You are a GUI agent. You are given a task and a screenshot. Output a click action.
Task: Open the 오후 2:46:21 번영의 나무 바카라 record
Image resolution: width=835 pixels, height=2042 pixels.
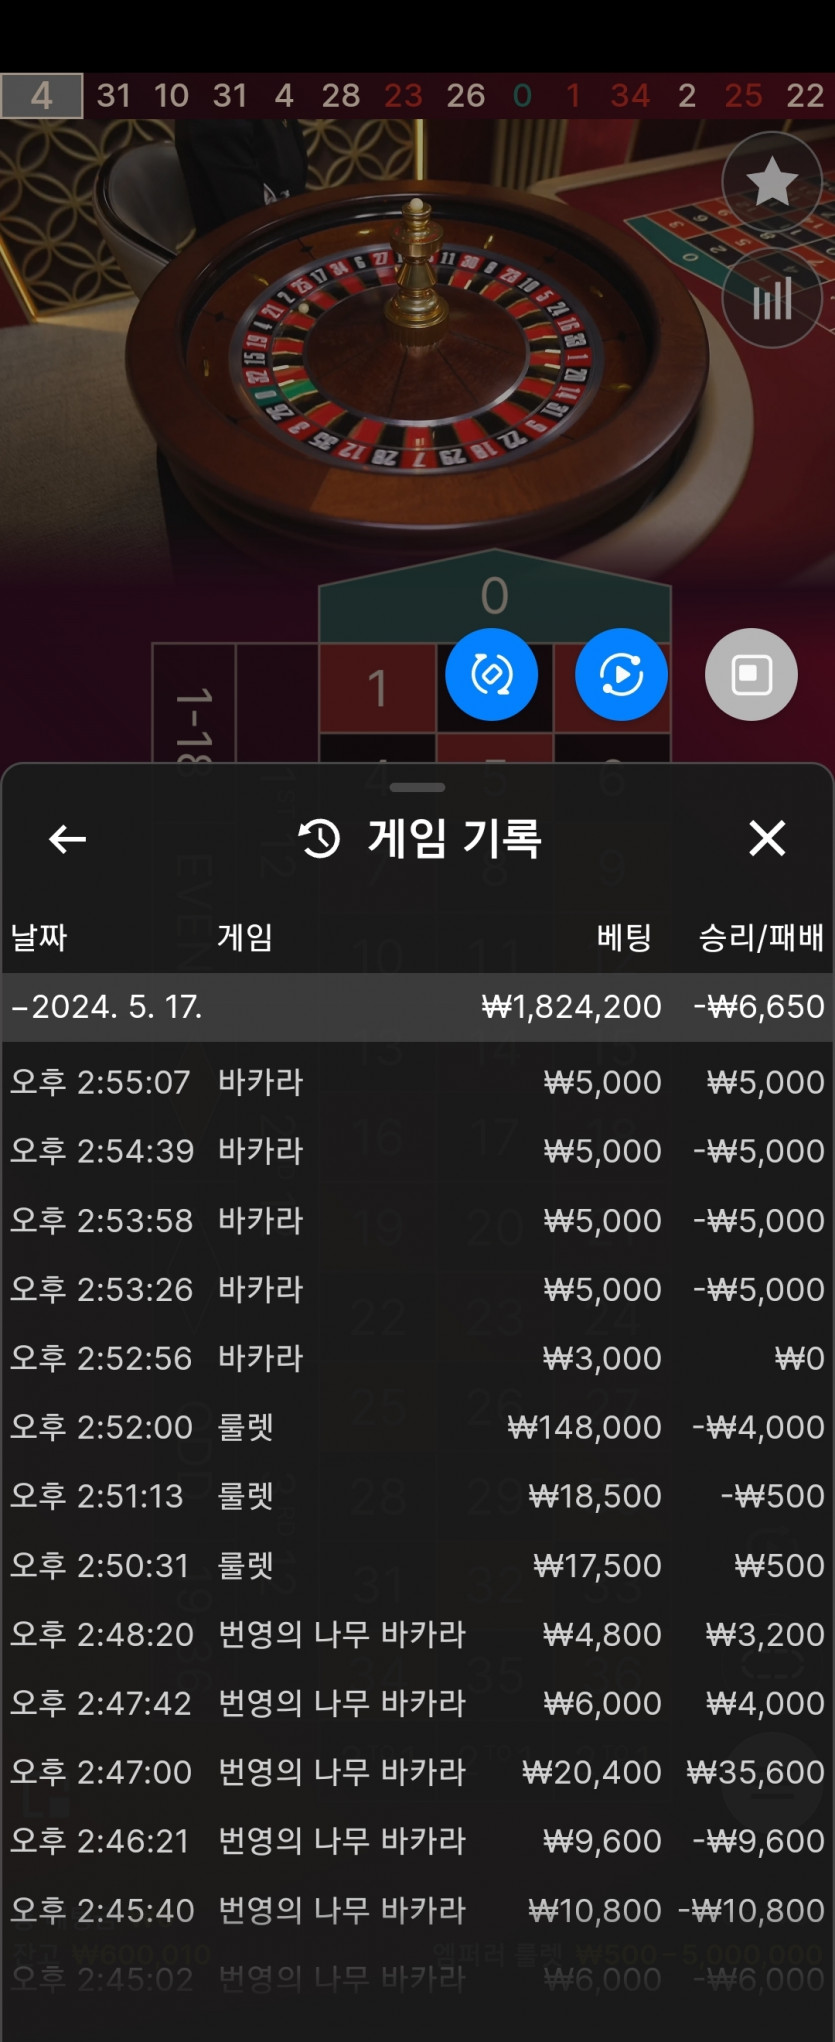point(417,1841)
